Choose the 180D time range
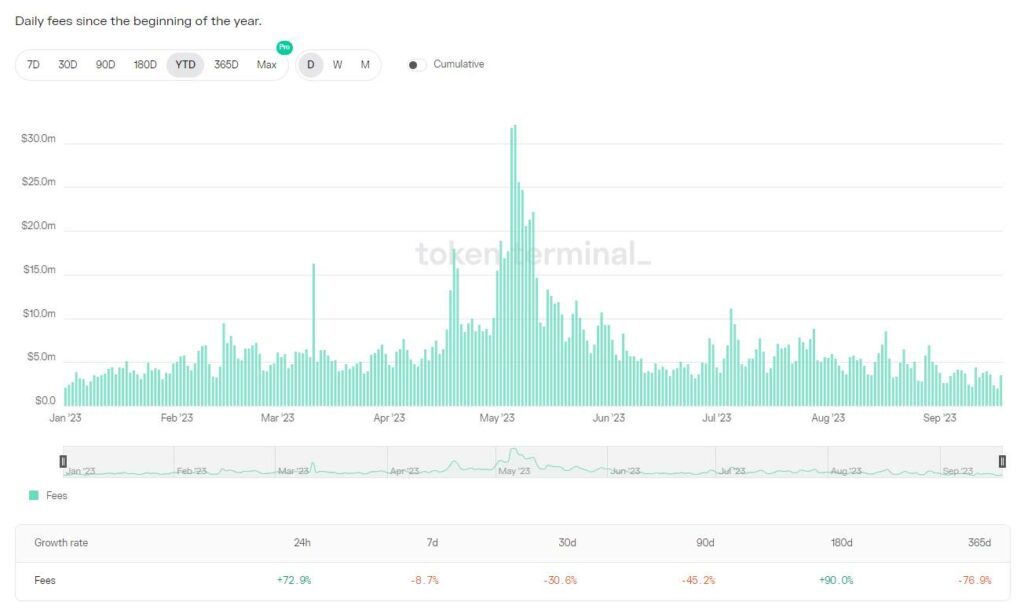The height and width of the screenshot is (613, 1024). (x=145, y=65)
